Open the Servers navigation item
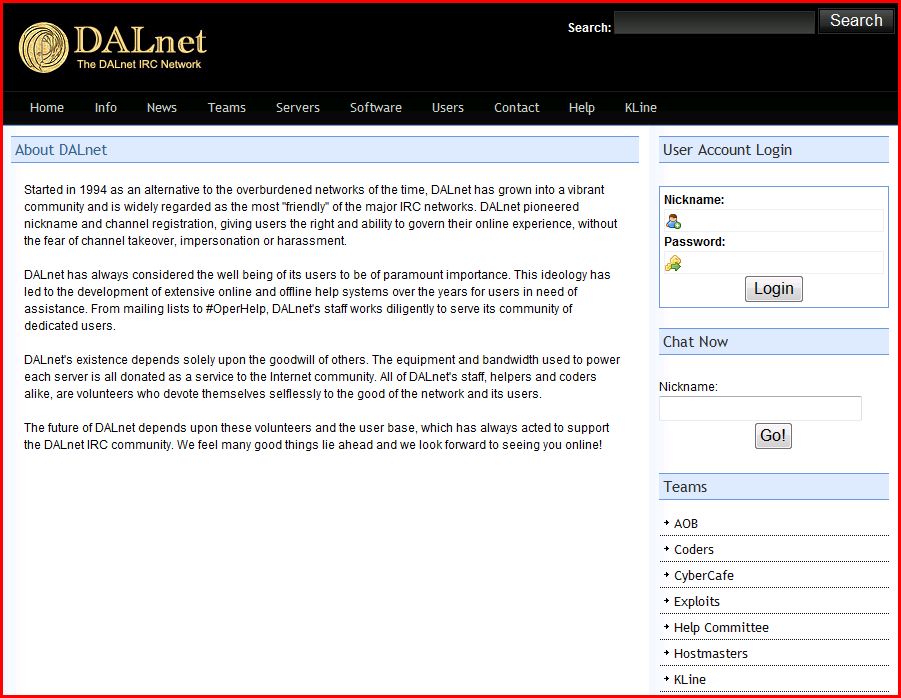 click(x=298, y=107)
